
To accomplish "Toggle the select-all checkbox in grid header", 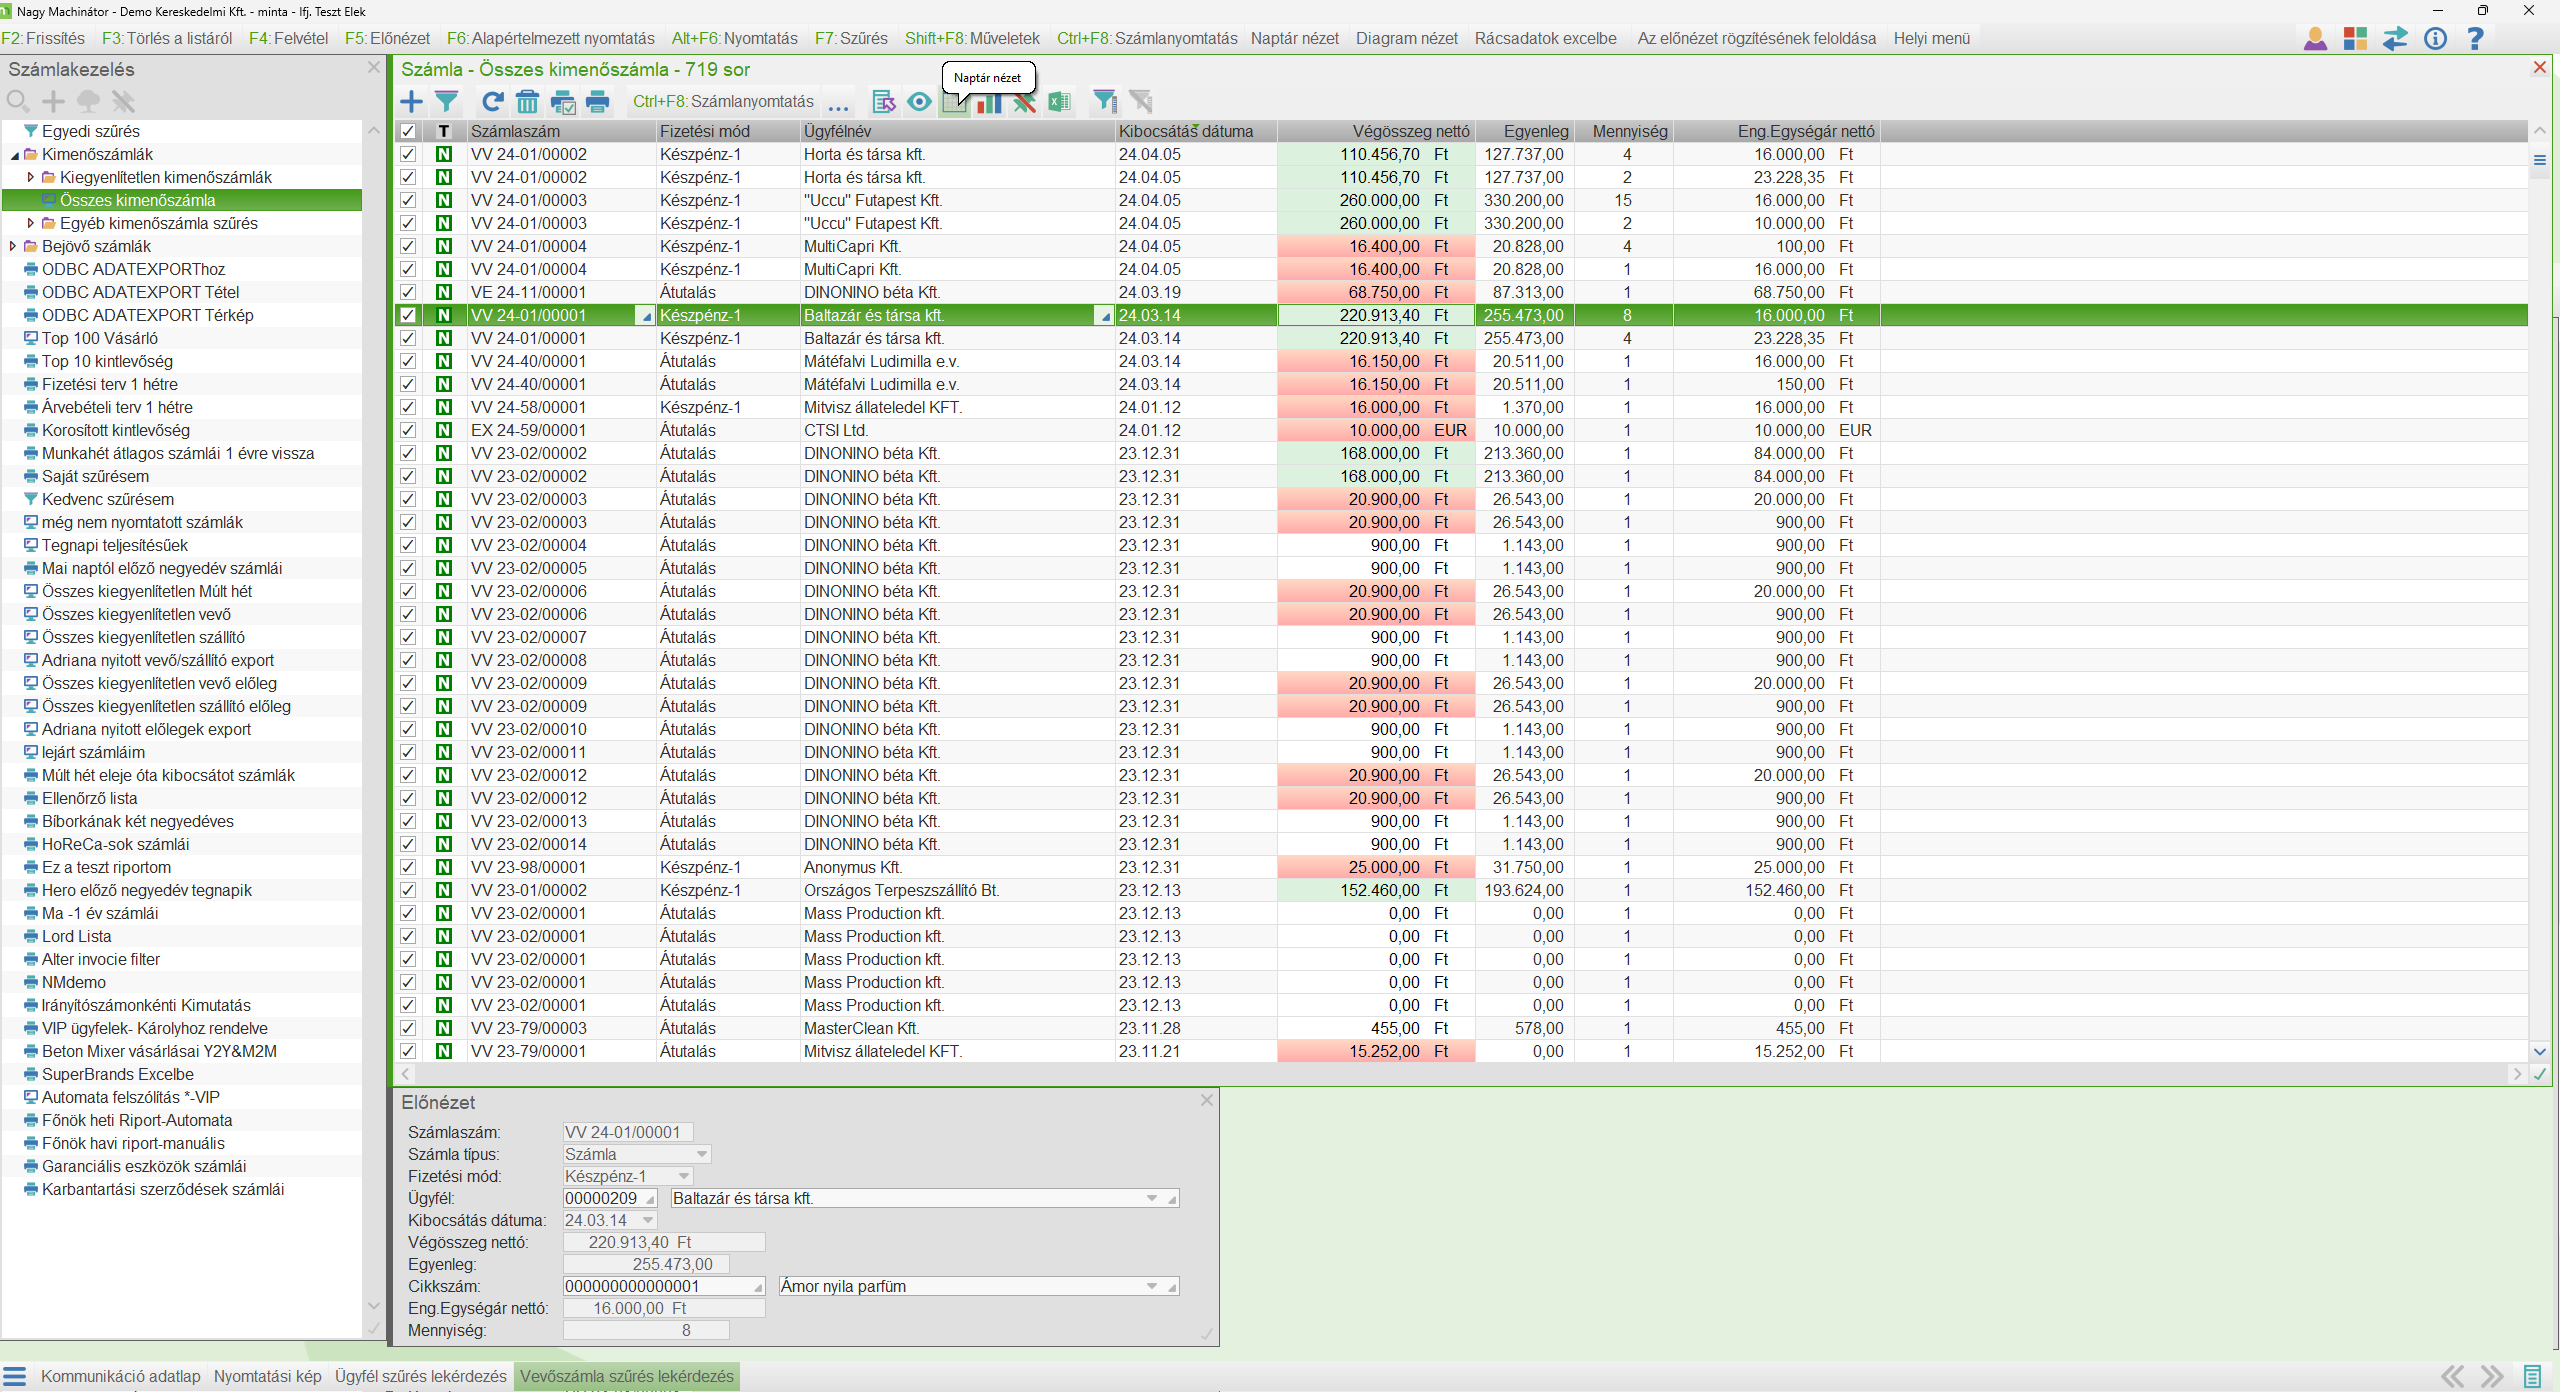I will tap(408, 131).
